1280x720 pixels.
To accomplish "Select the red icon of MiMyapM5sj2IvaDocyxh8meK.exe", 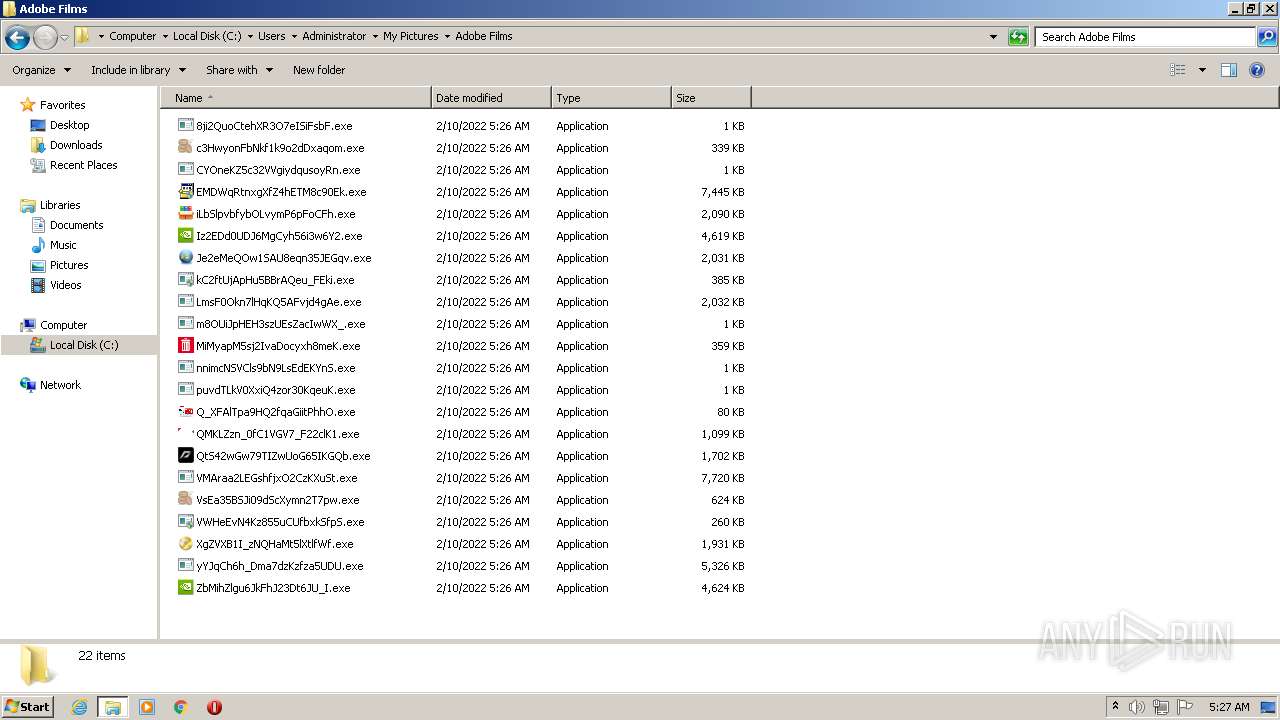I will (185, 346).
